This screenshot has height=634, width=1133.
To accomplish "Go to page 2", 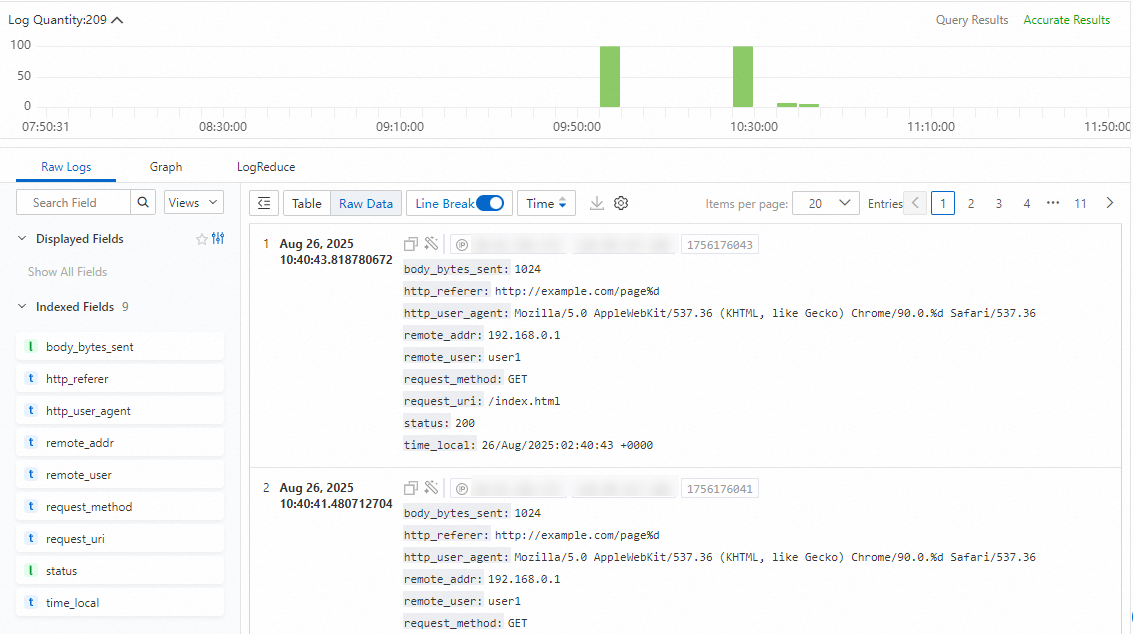I will (x=970, y=203).
